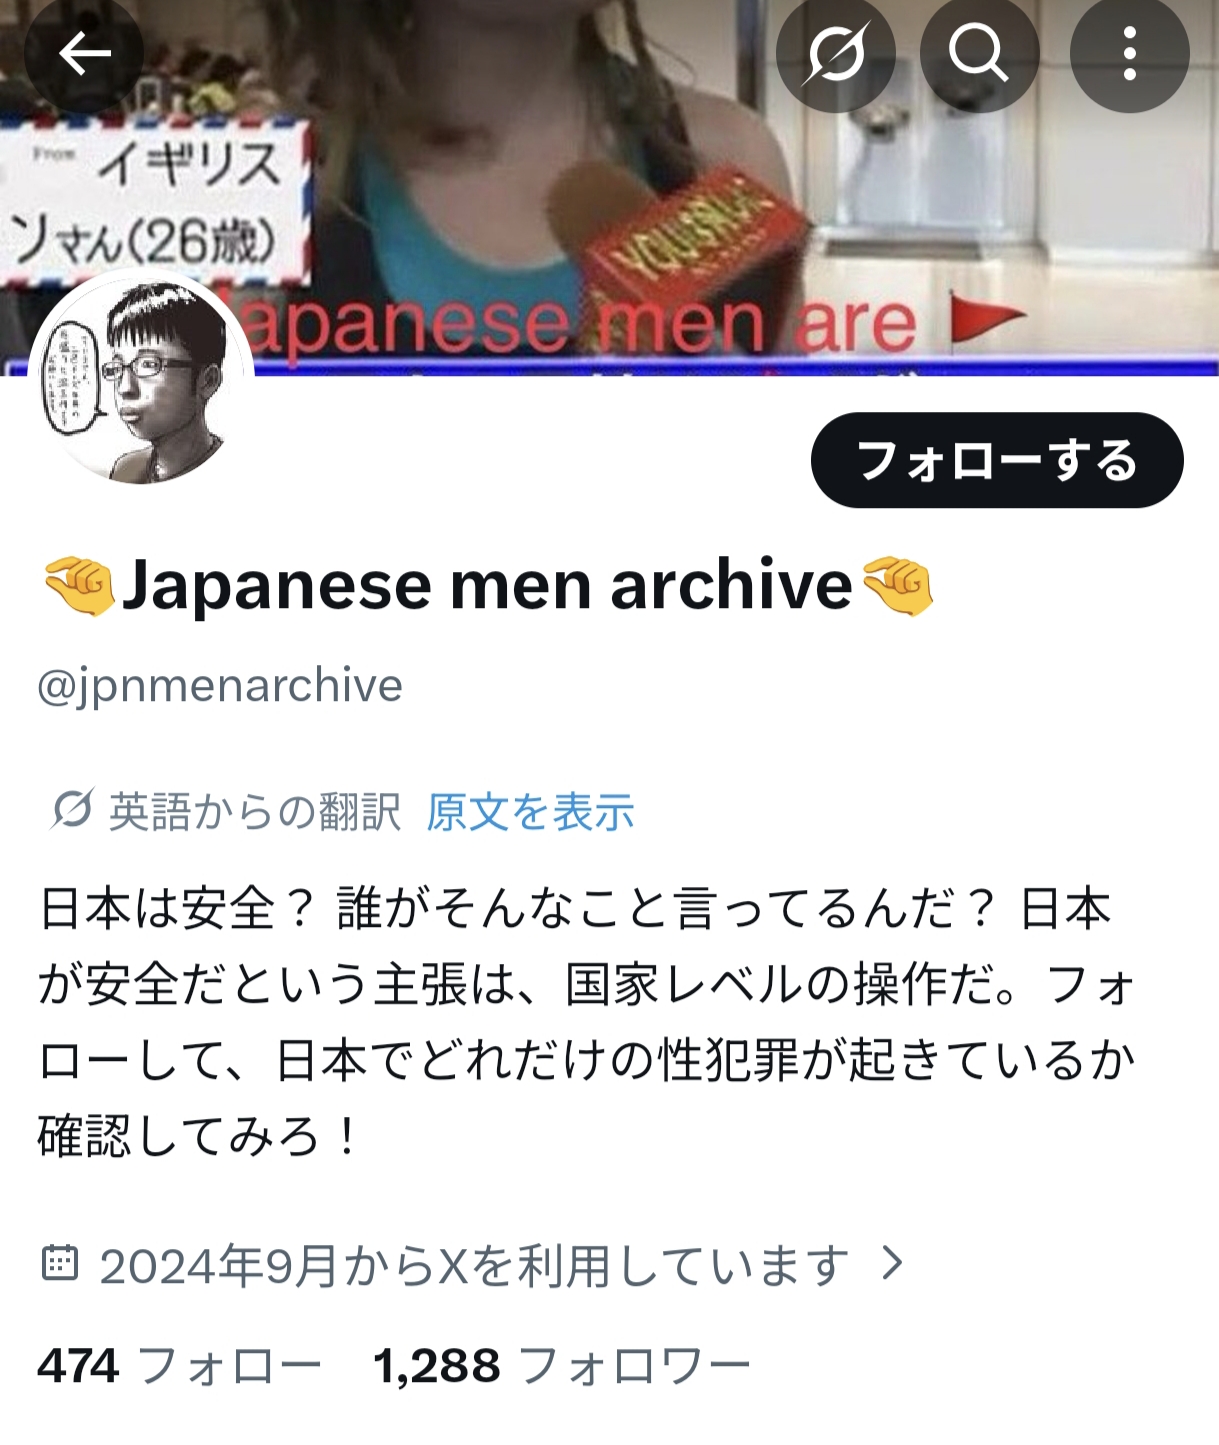Tap the calendar icon next to join date

pos(59,1263)
